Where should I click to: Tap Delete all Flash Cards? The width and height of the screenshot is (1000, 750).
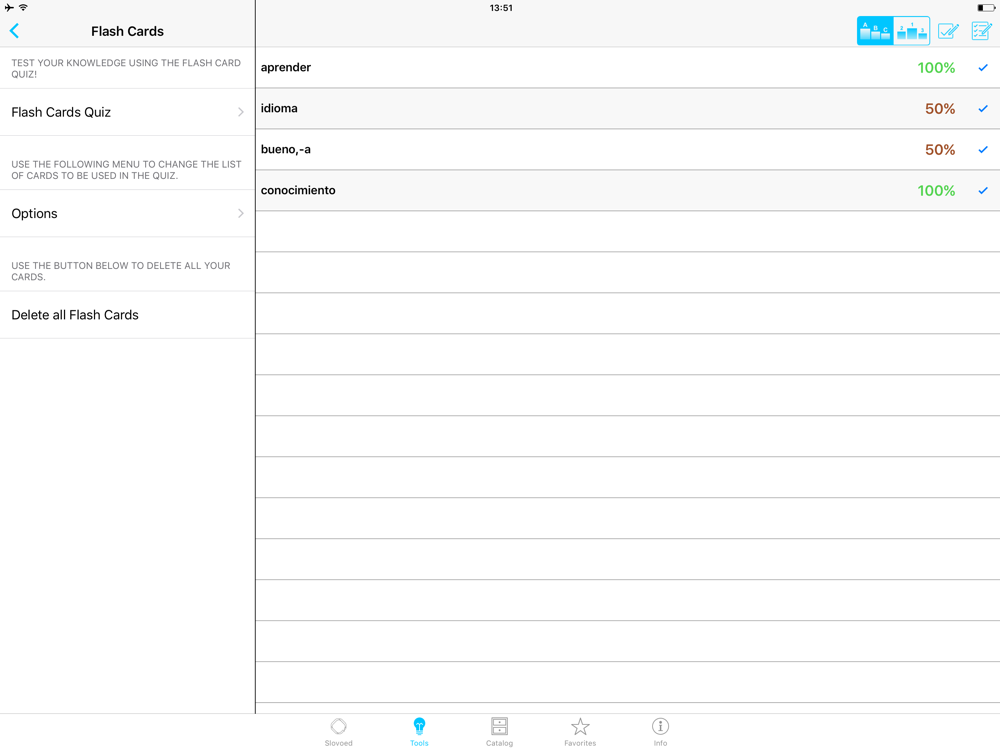point(128,315)
